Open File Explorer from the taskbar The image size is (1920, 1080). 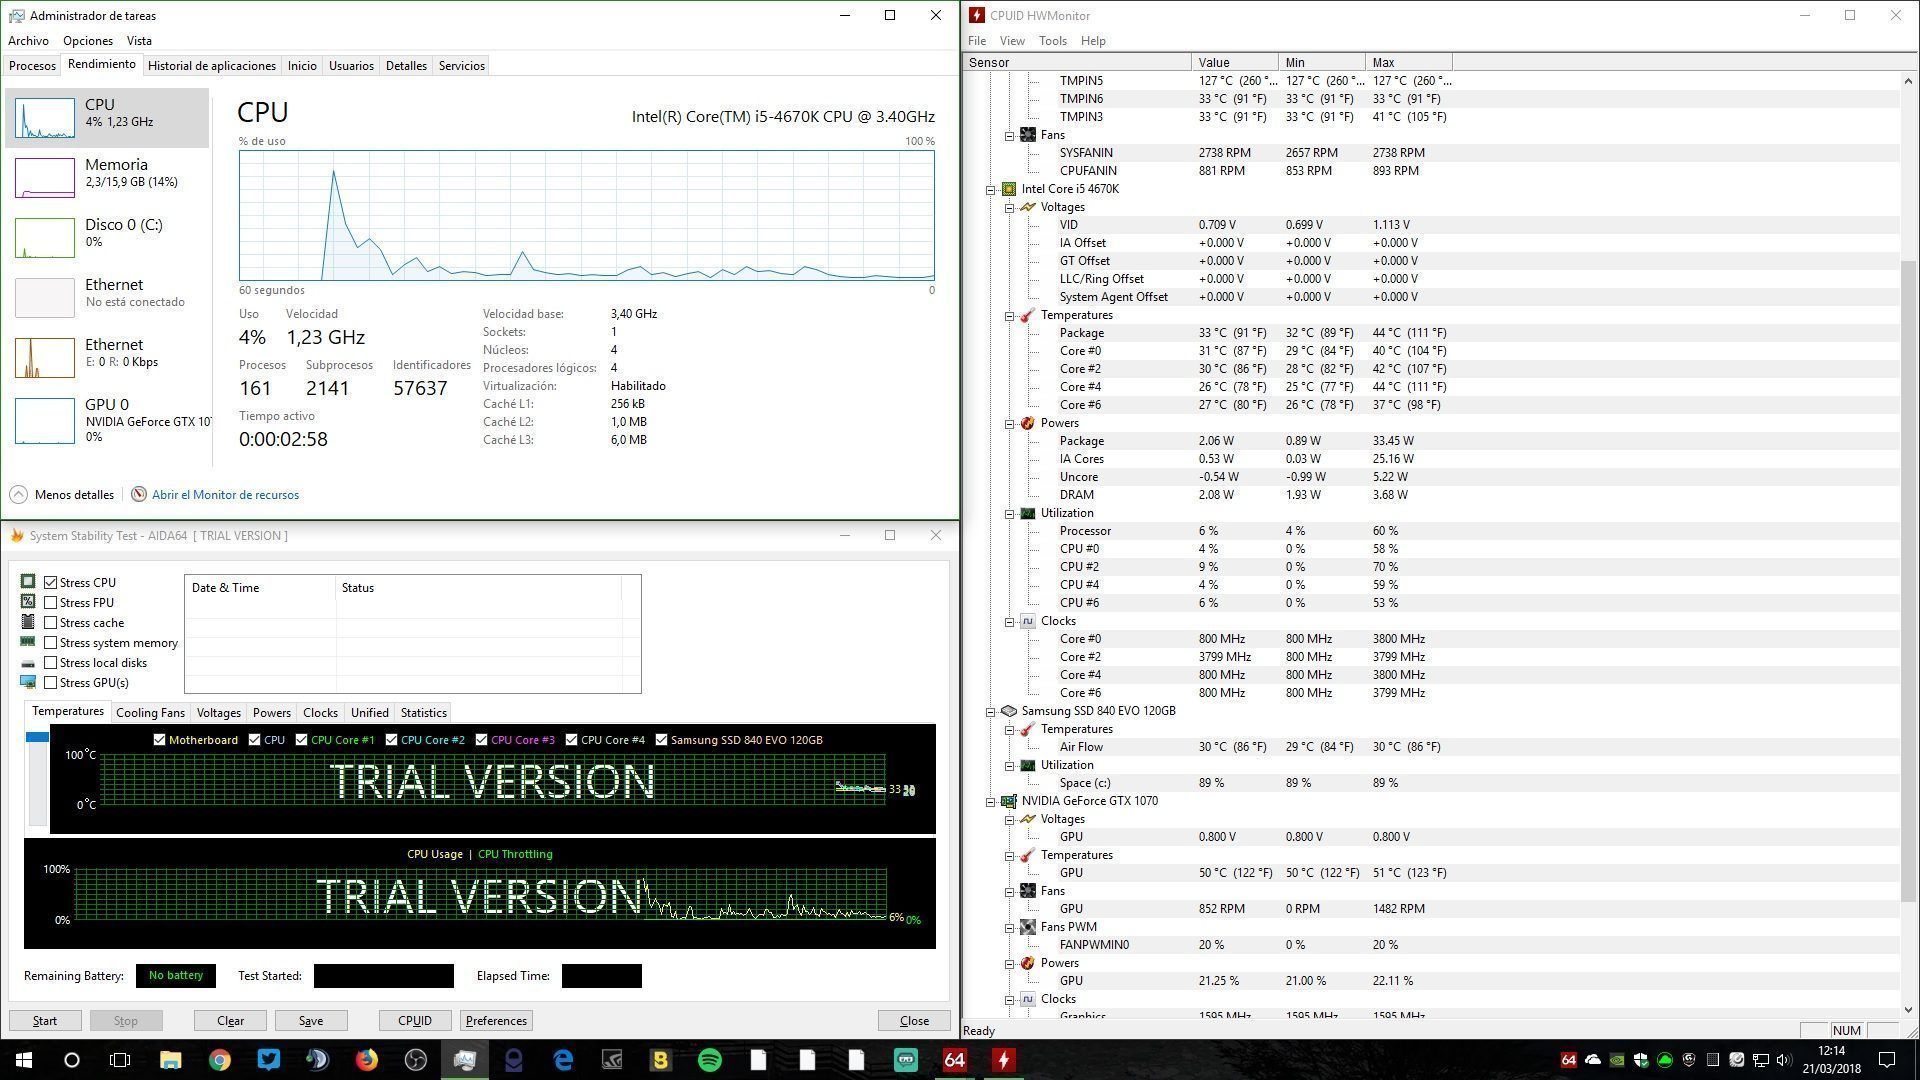[170, 1060]
